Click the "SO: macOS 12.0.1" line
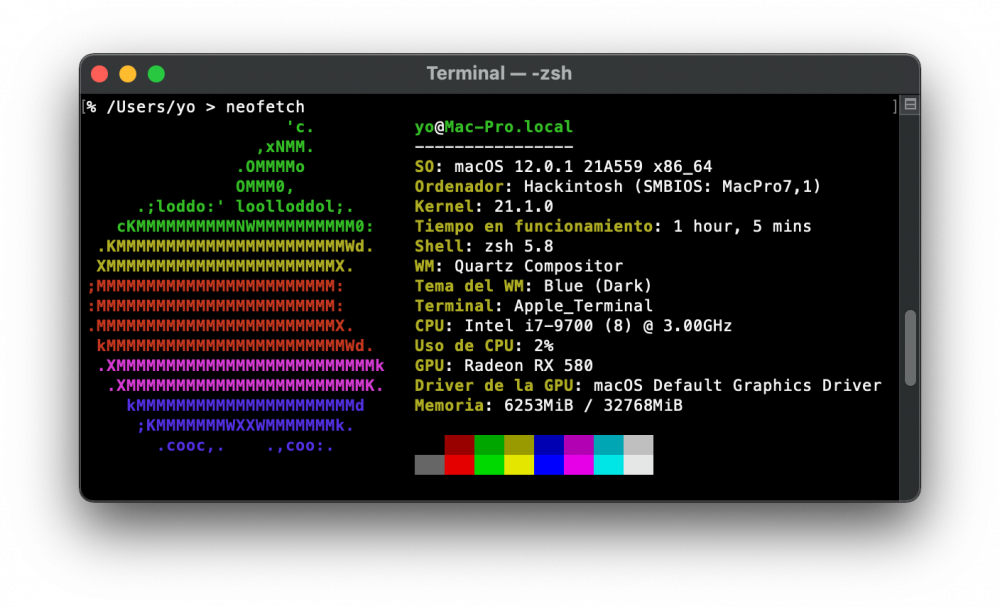Screen dimensions: 1000x607 (563, 167)
